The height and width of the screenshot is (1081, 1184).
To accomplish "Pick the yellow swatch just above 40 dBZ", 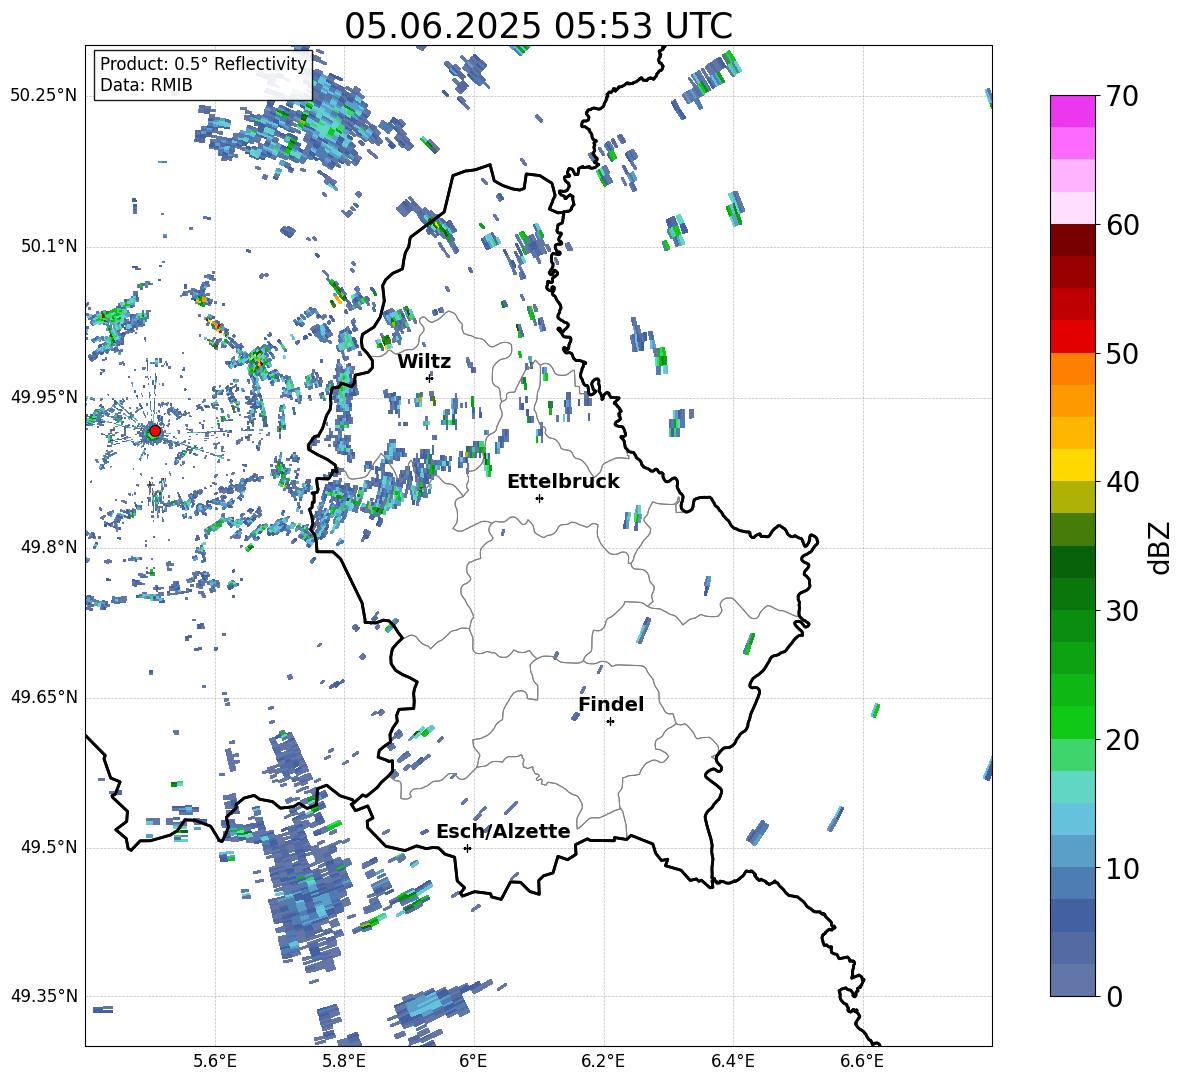I will point(1073,465).
